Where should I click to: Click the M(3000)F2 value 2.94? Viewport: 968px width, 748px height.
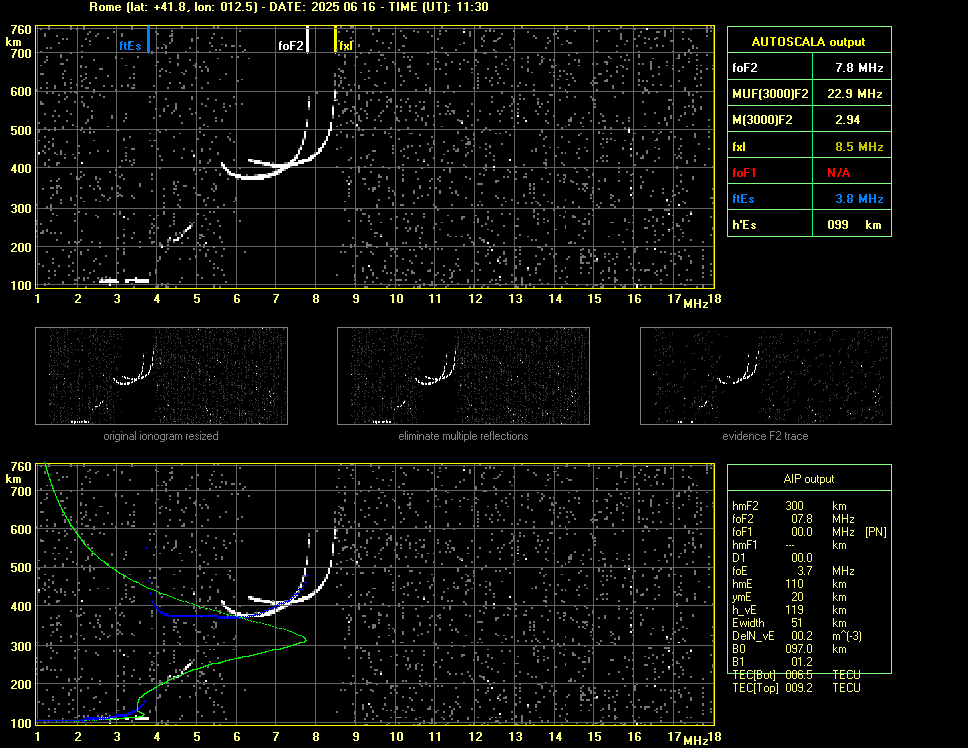(x=848, y=120)
